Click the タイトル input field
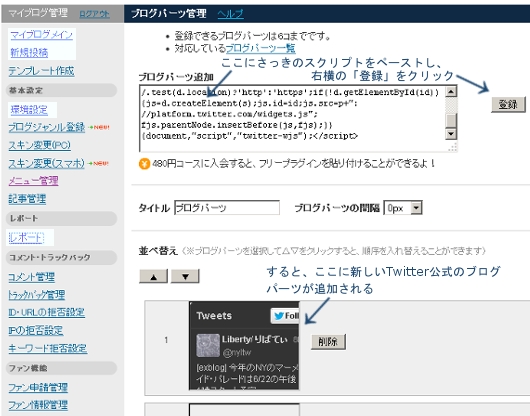 click(227, 207)
